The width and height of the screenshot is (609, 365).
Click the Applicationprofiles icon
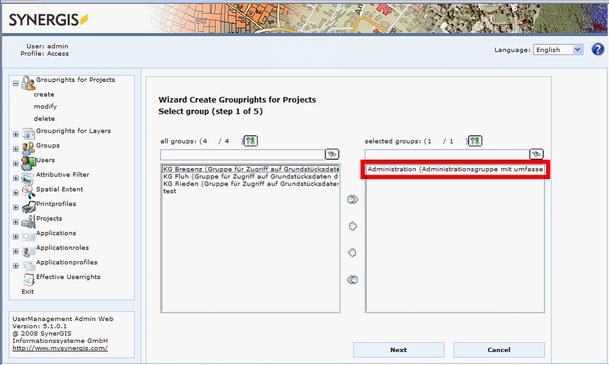[x=28, y=266]
